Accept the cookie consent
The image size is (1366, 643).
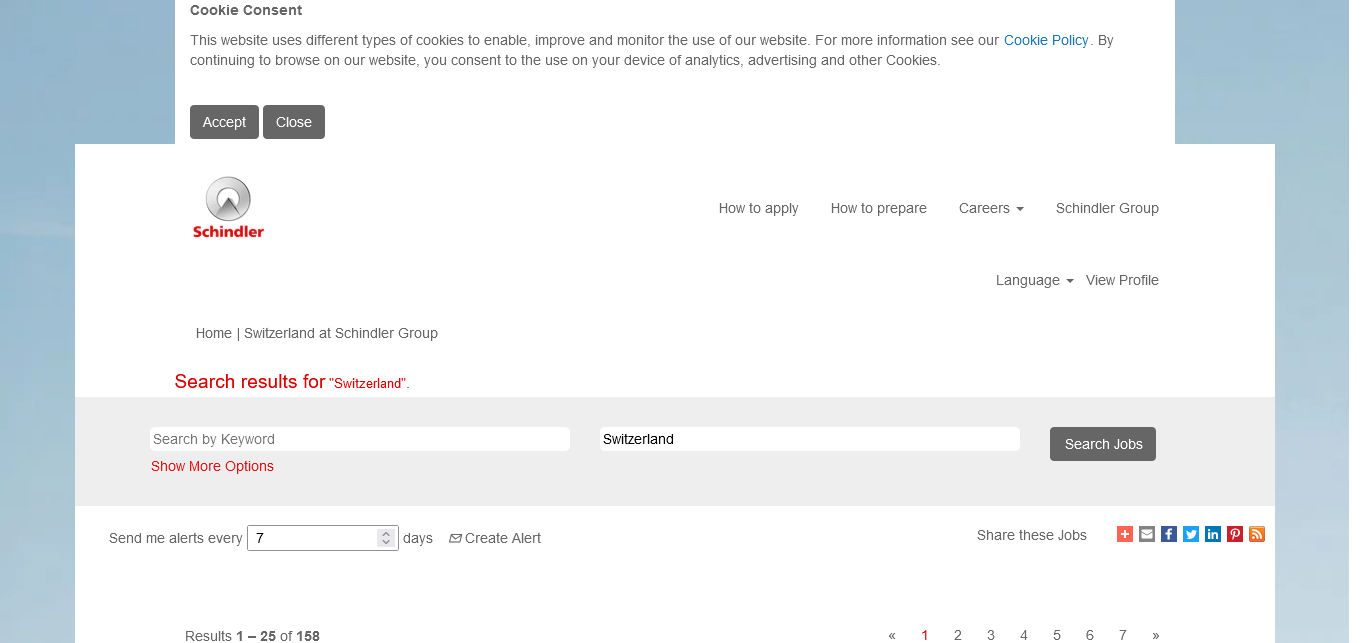pos(224,122)
